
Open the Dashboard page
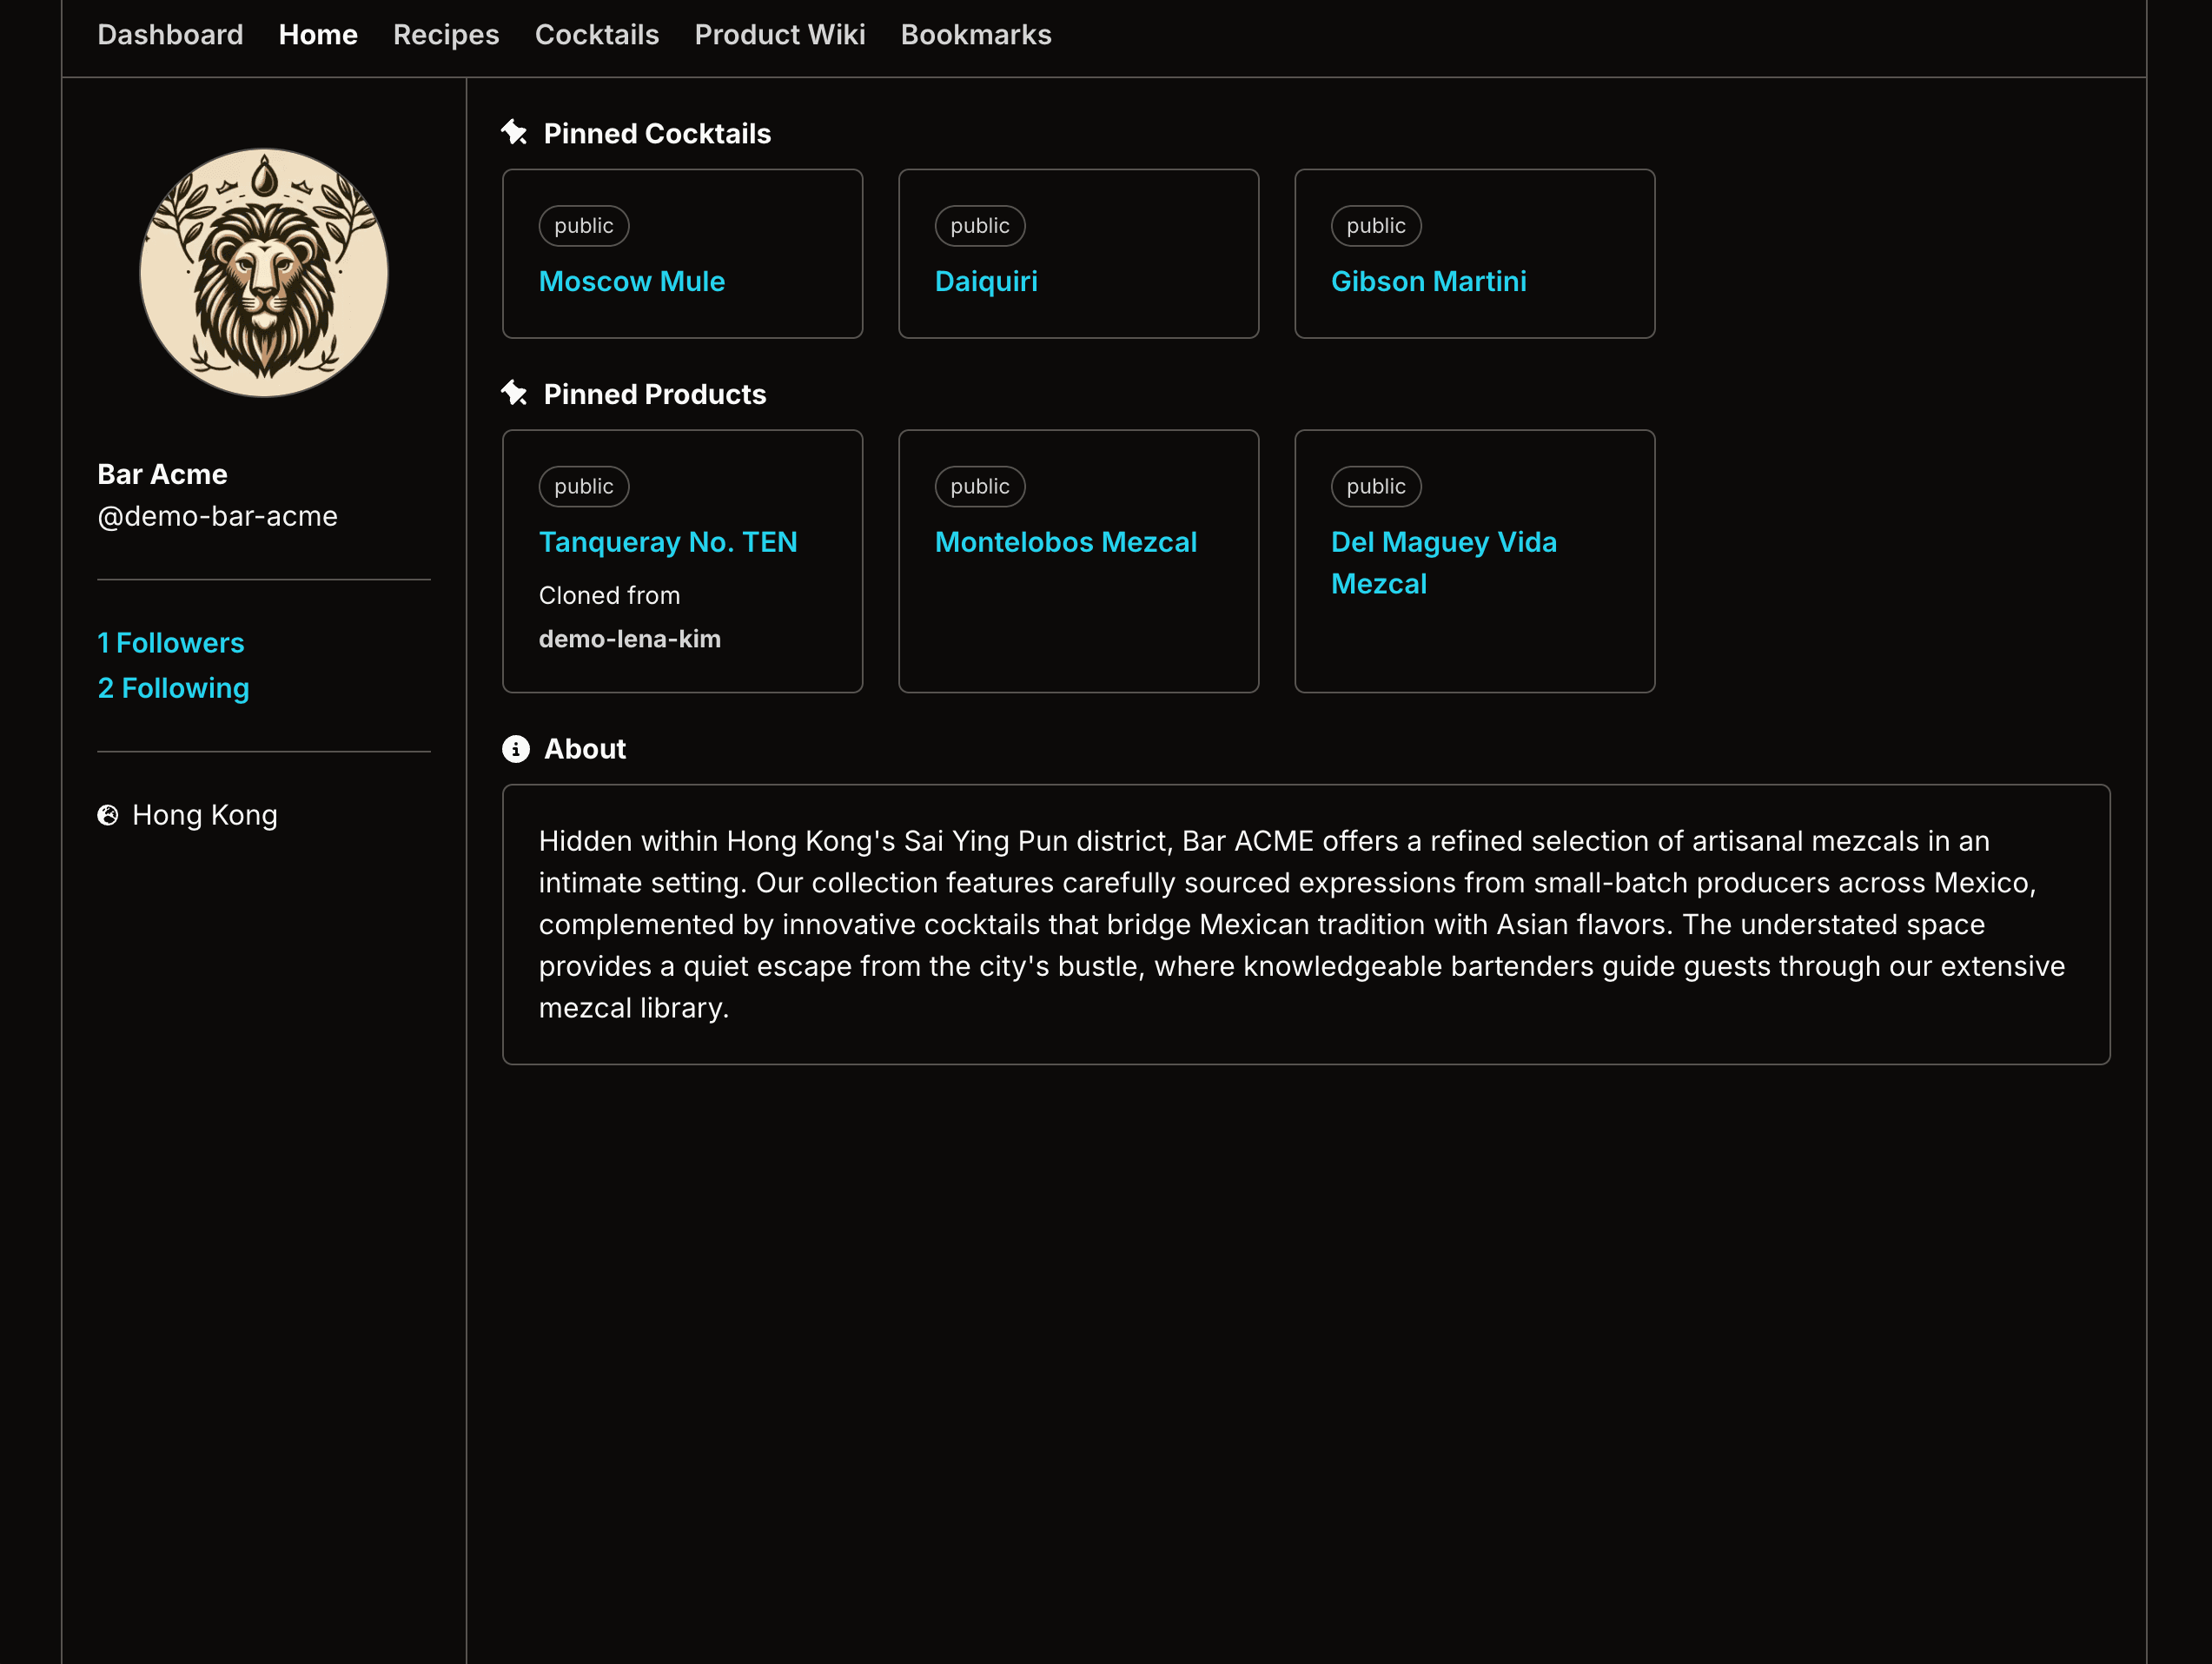[x=170, y=35]
